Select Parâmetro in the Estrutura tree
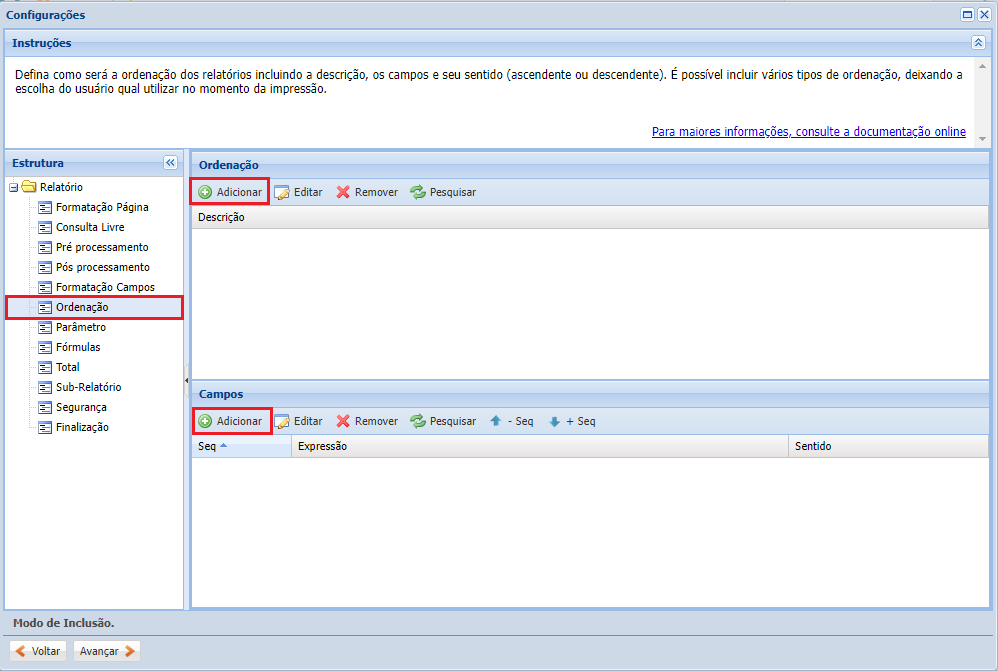 click(82, 327)
